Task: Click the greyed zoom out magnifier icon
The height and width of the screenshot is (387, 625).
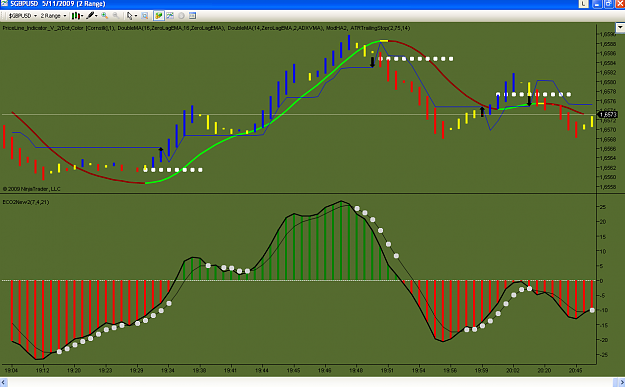Action: (x=116, y=16)
